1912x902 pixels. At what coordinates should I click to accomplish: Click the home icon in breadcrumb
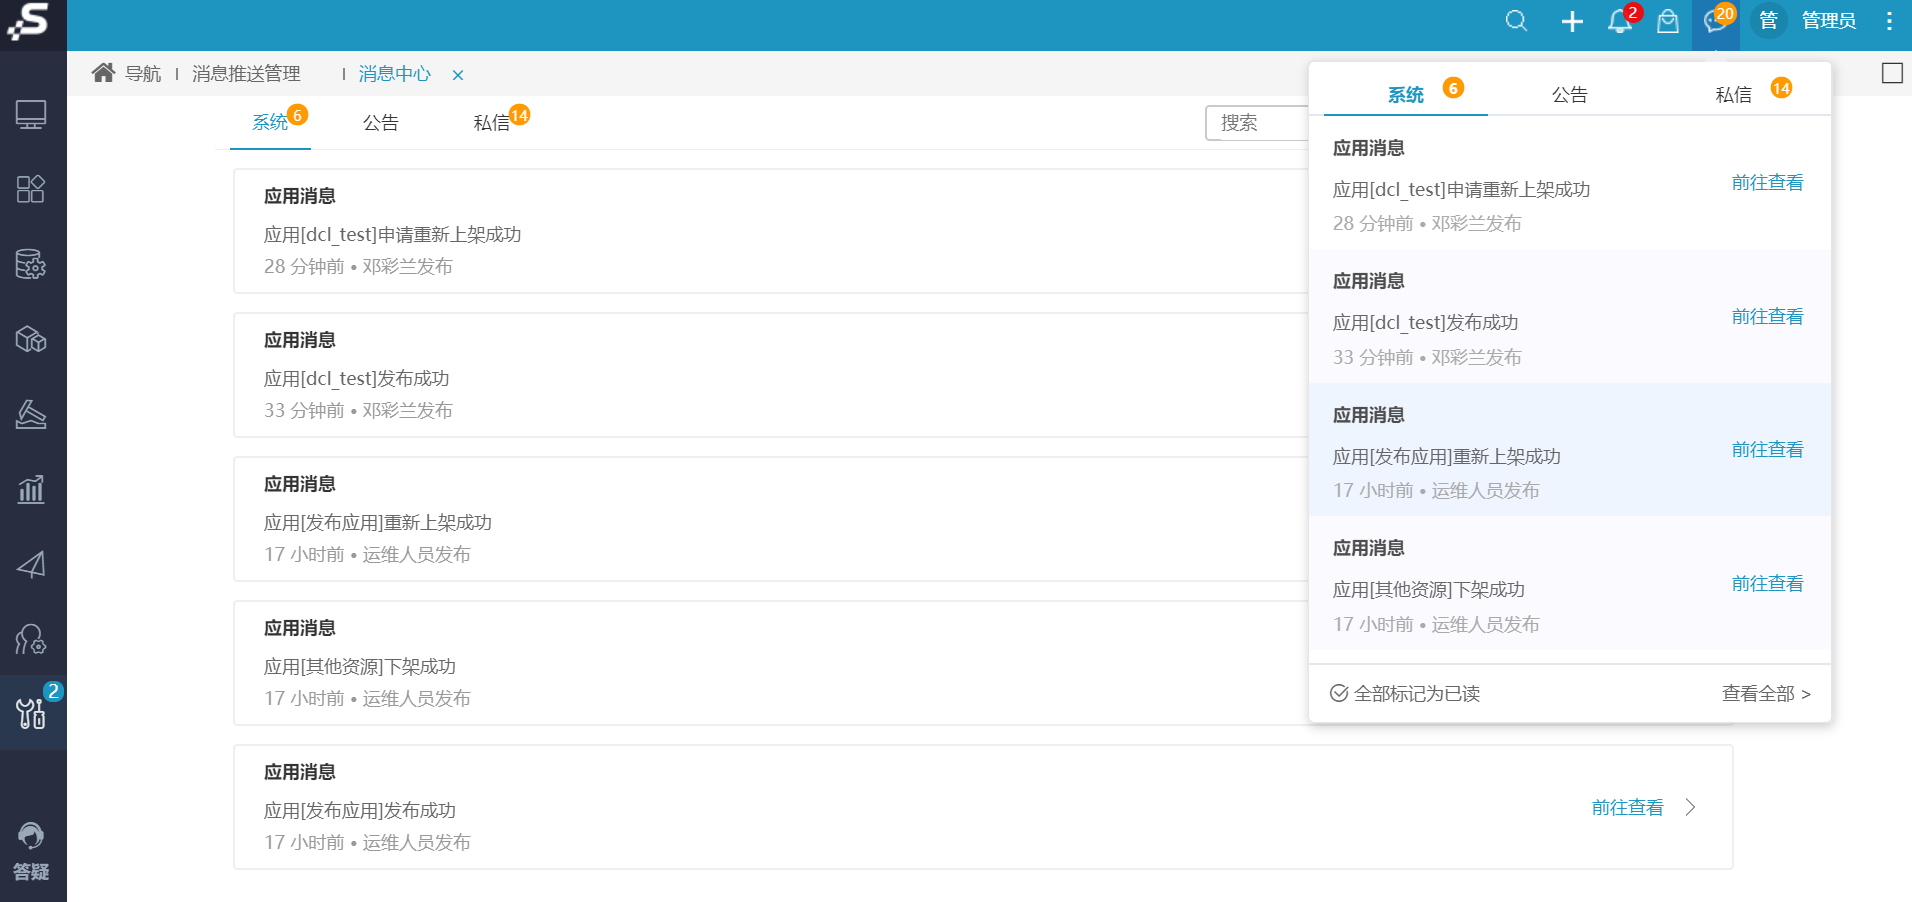coord(103,73)
